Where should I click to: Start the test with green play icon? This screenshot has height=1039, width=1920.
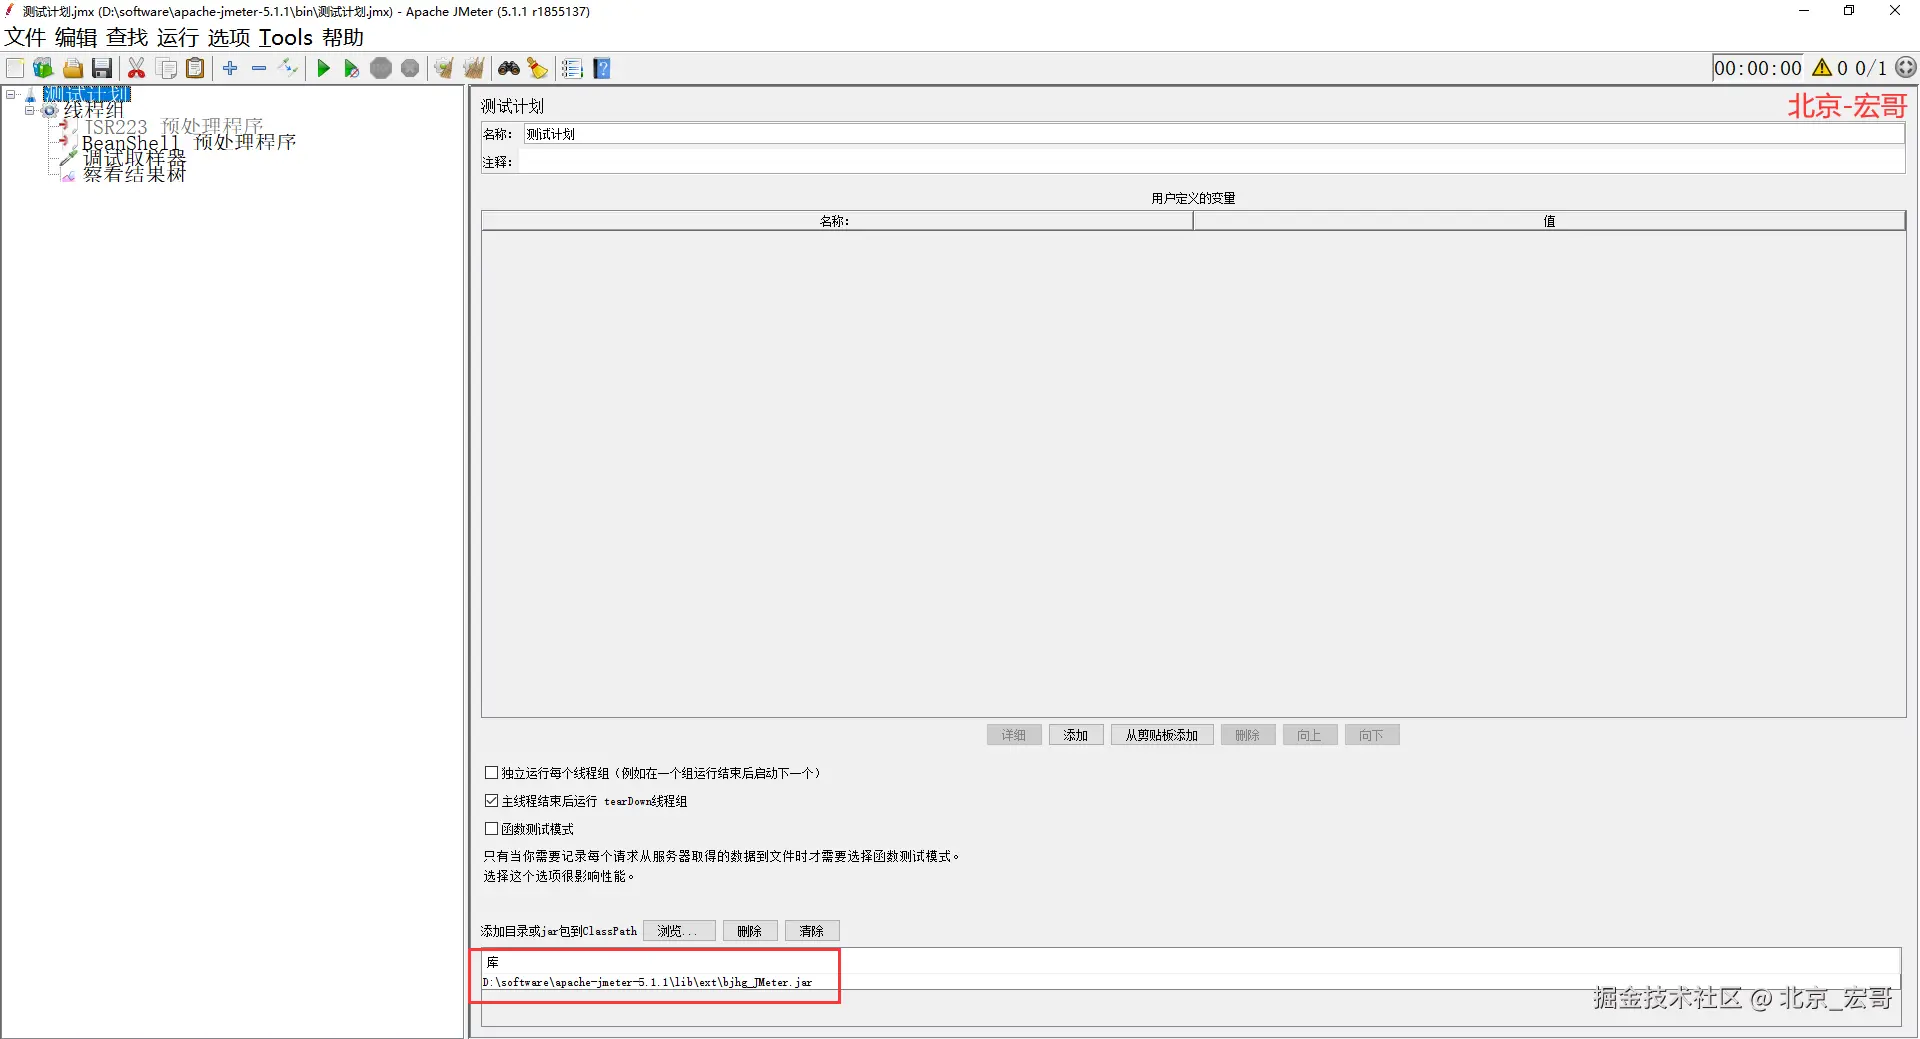click(x=323, y=68)
